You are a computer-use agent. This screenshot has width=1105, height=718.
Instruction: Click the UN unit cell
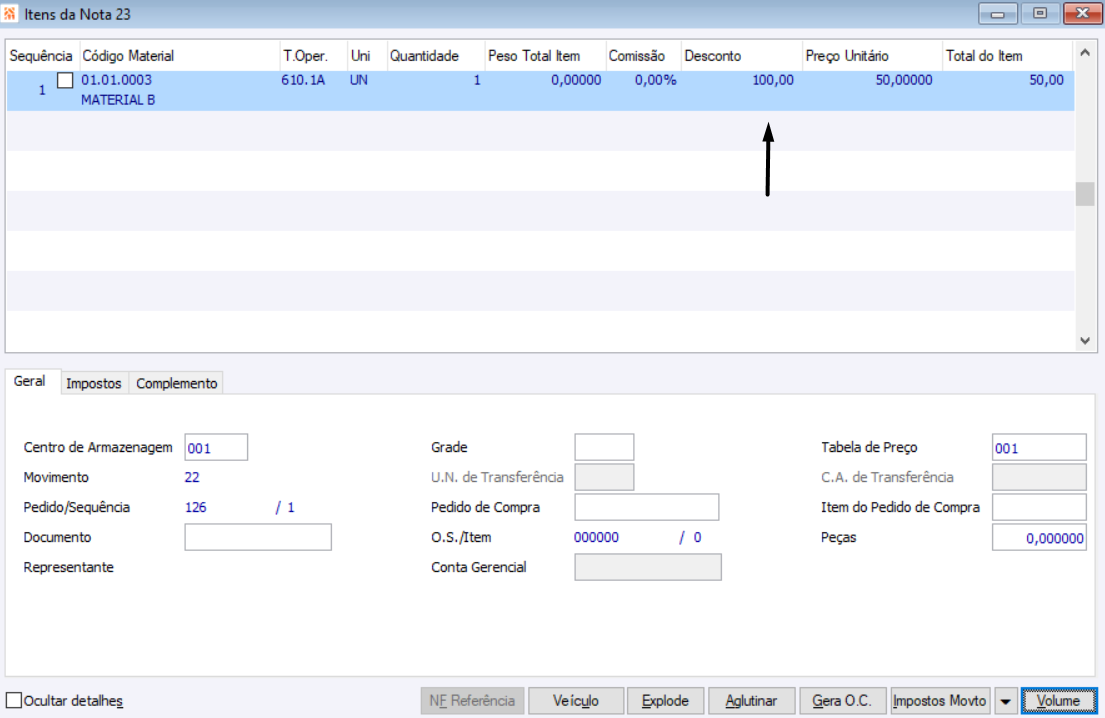[359, 80]
